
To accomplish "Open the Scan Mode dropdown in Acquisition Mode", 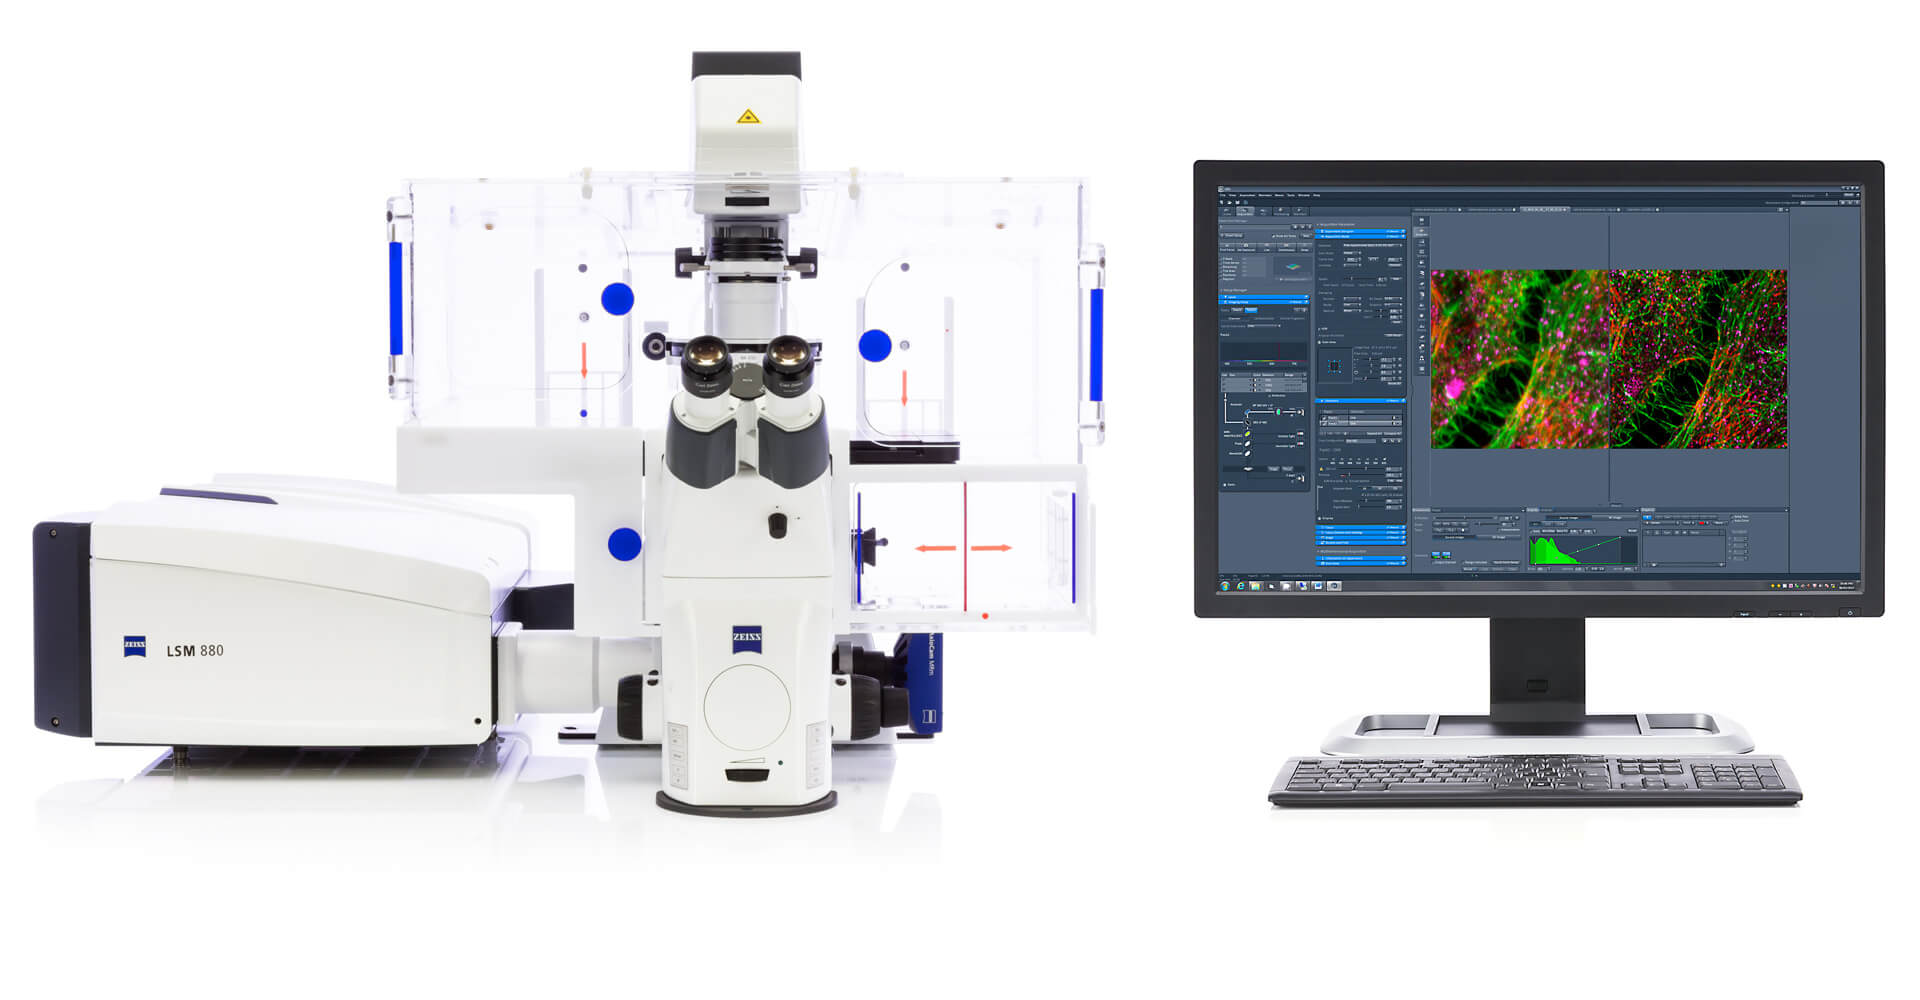I will pyautogui.click(x=1352, y=253).
